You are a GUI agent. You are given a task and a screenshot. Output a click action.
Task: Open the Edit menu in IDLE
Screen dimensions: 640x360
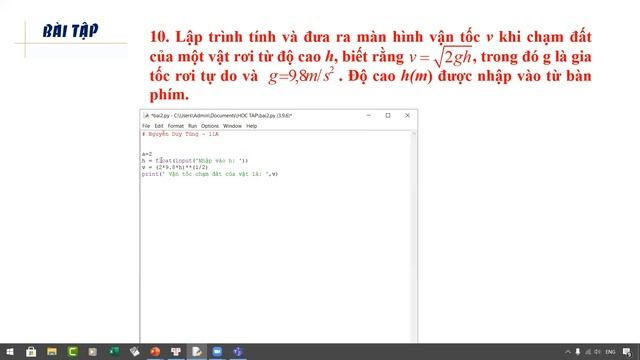[x=159, y=126]
